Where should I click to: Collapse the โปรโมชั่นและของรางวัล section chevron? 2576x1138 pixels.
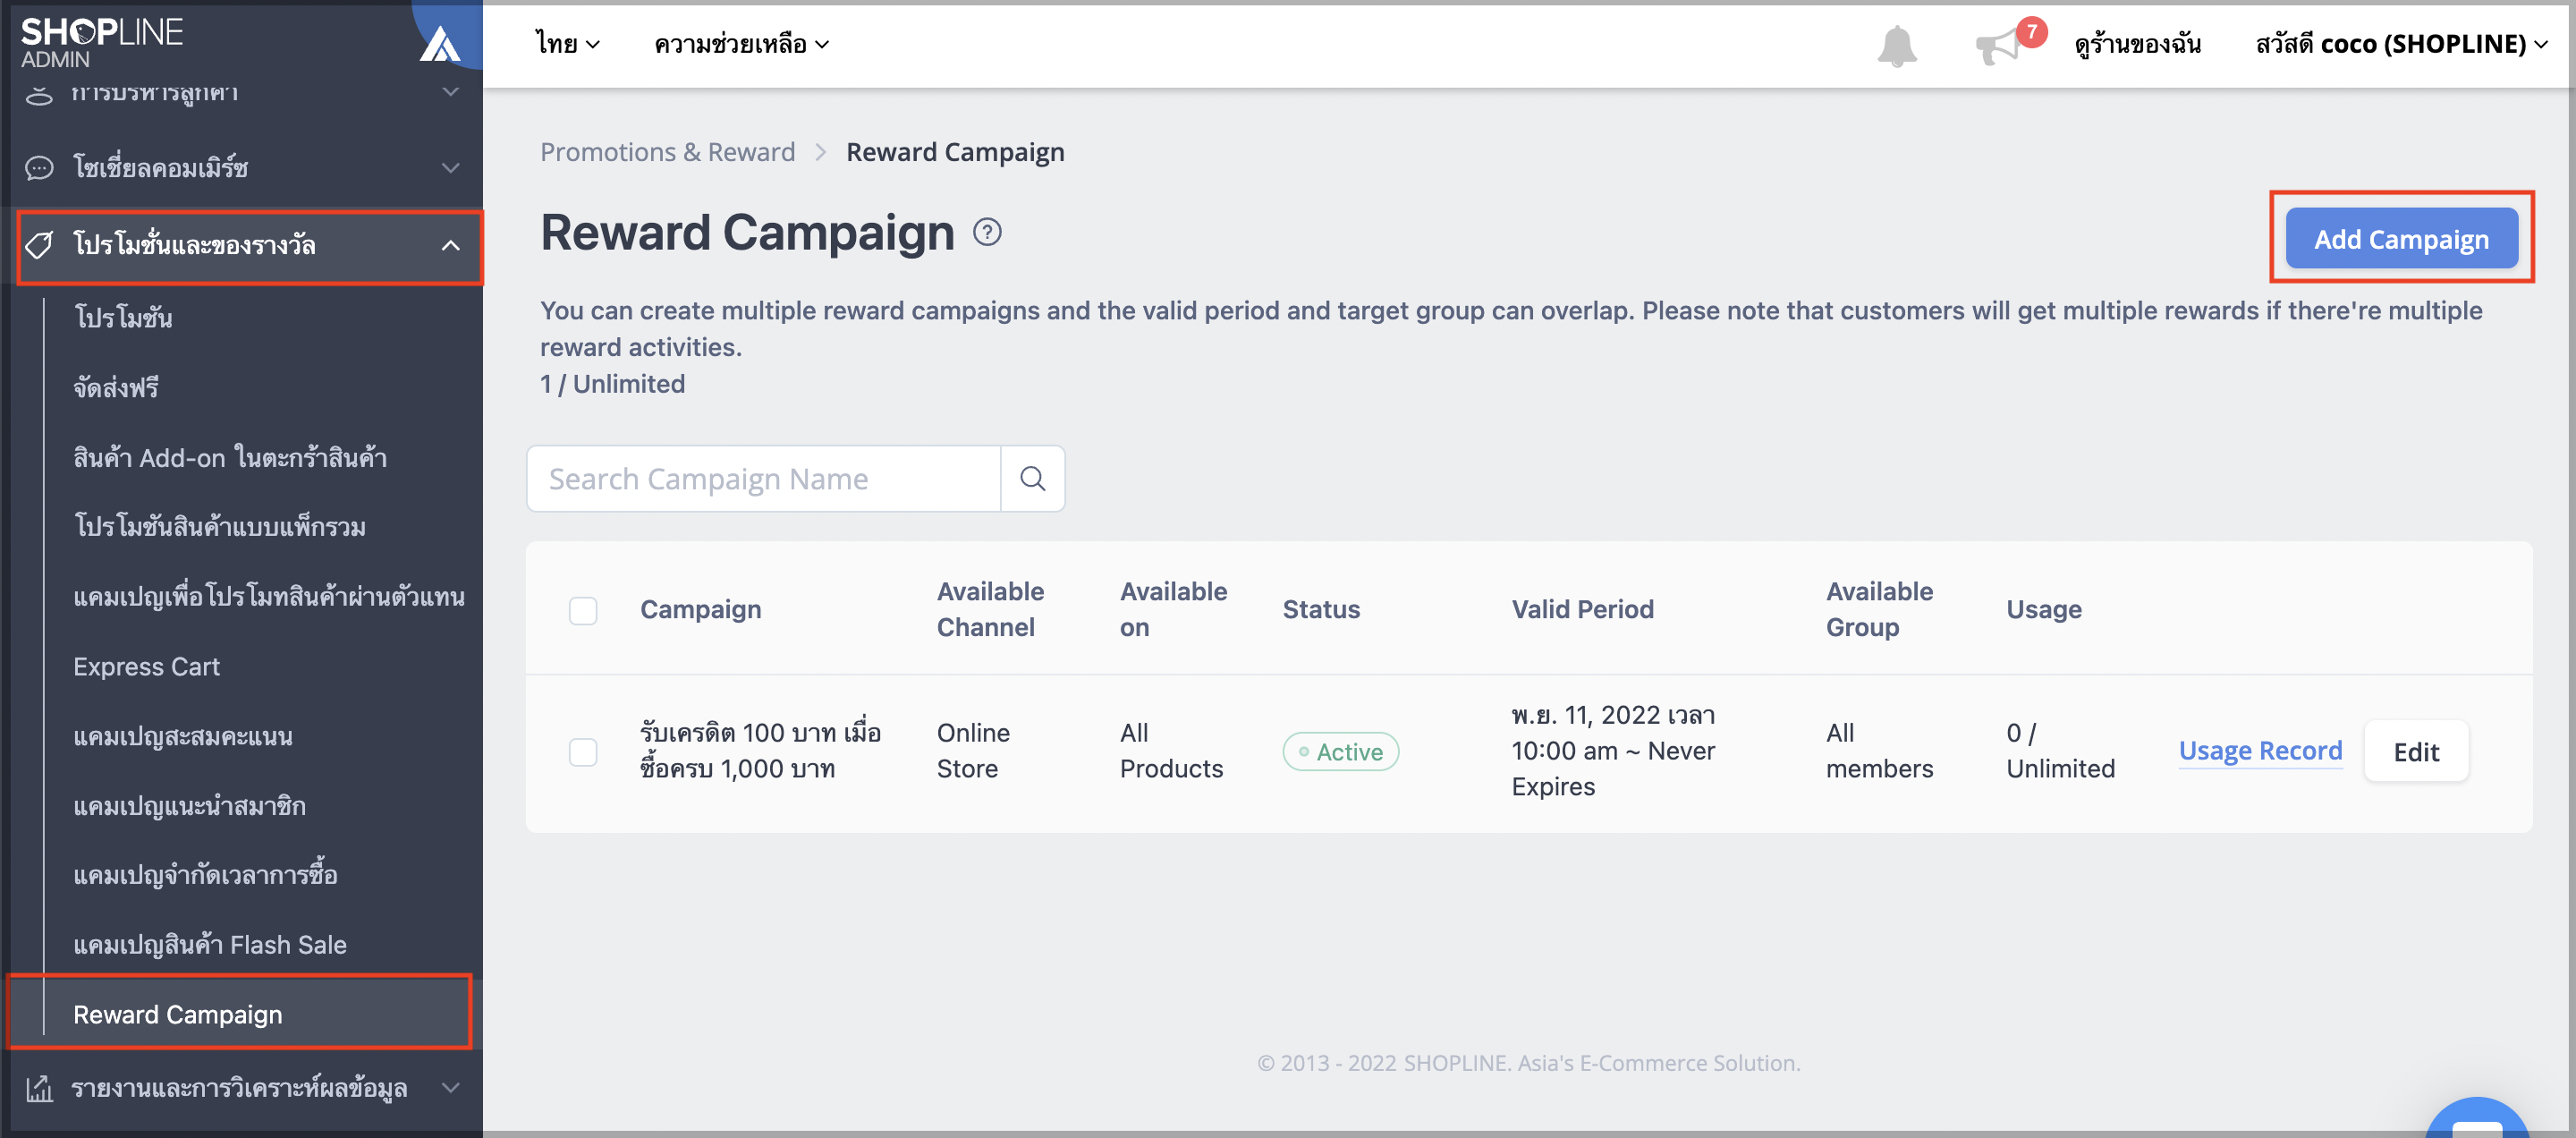[451, 245]
